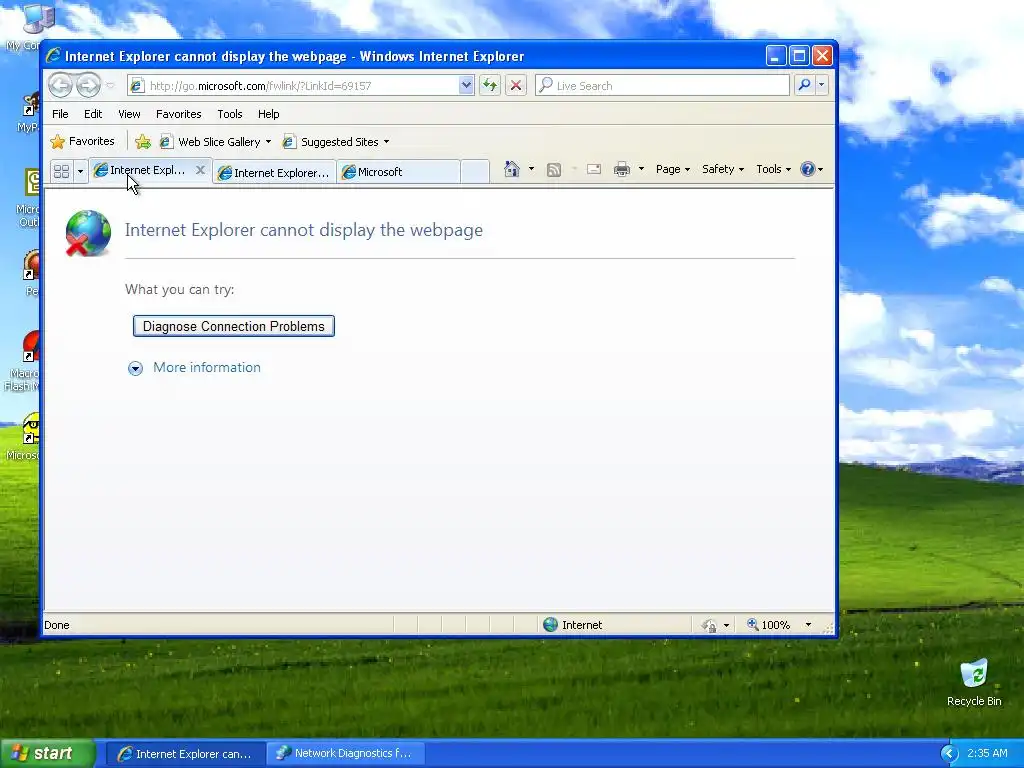Click the Stop loading red X icon
The image size is (1024, 768).
click(x=516, y=85)
